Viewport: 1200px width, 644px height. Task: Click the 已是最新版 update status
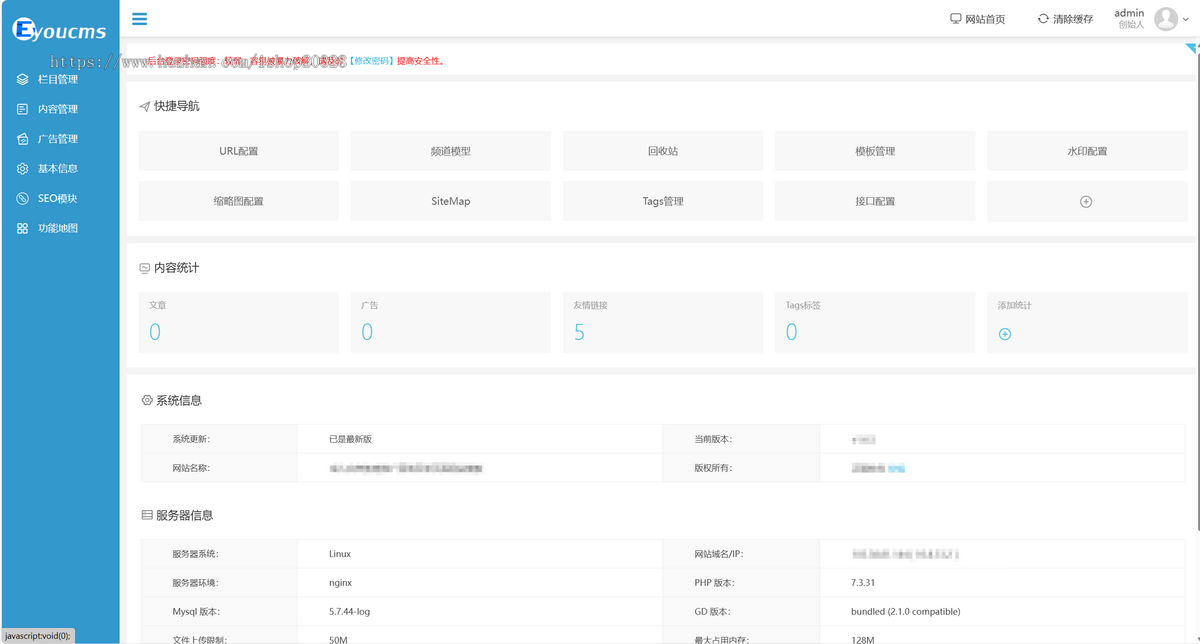point(350,439)
